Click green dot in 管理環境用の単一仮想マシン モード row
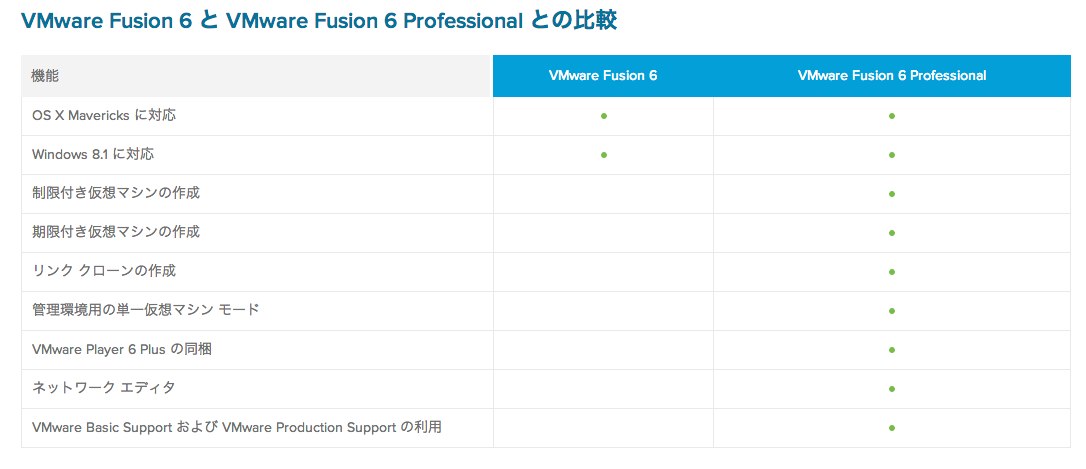1086x469 pixels. click(892, 311)
